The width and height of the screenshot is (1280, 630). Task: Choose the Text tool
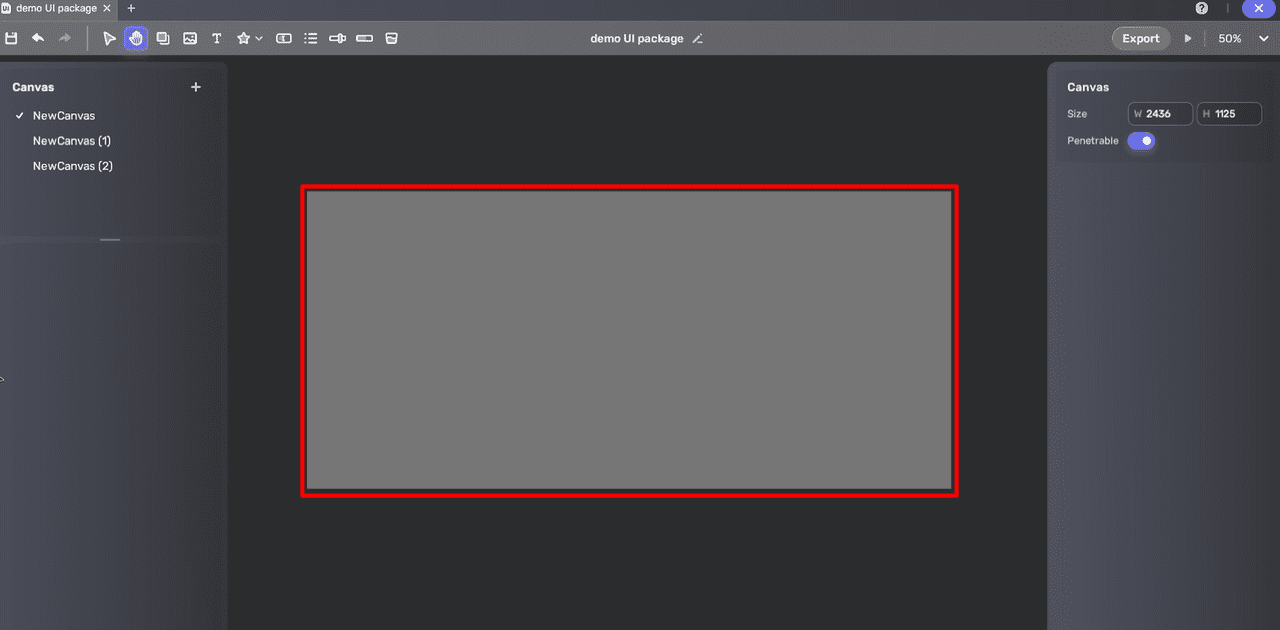(x=216, y=39)
